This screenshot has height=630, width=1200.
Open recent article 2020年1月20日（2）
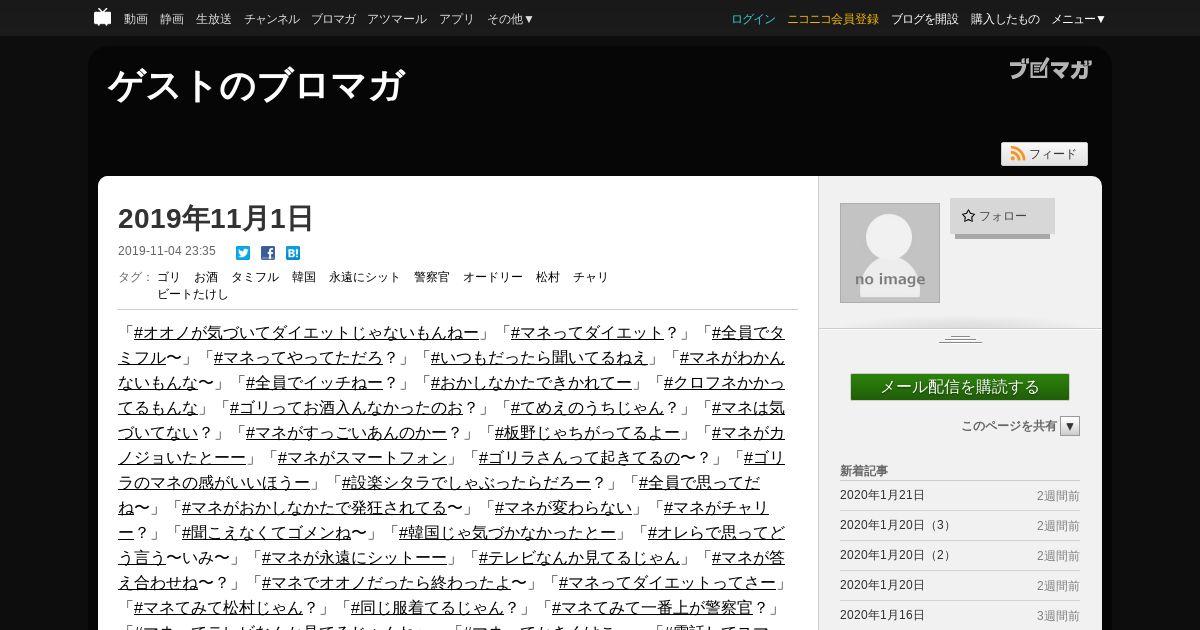click(x=897, y=555)
